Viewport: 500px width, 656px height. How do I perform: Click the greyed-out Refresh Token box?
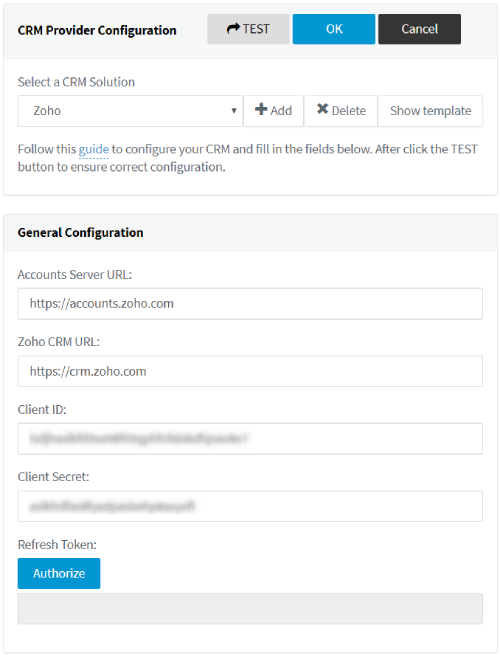pos(250,609)
